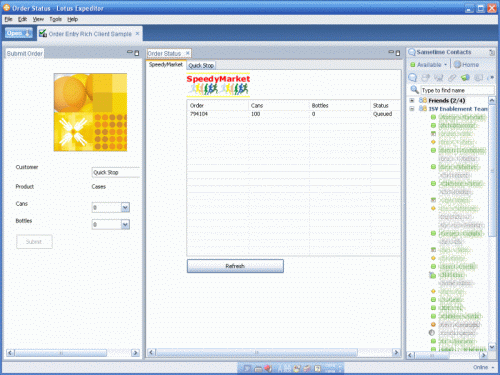Viewport: 500px width, 375px height.
Task: Click the Order Entry tab checkmark icon
Action: [x=43, y=33]
